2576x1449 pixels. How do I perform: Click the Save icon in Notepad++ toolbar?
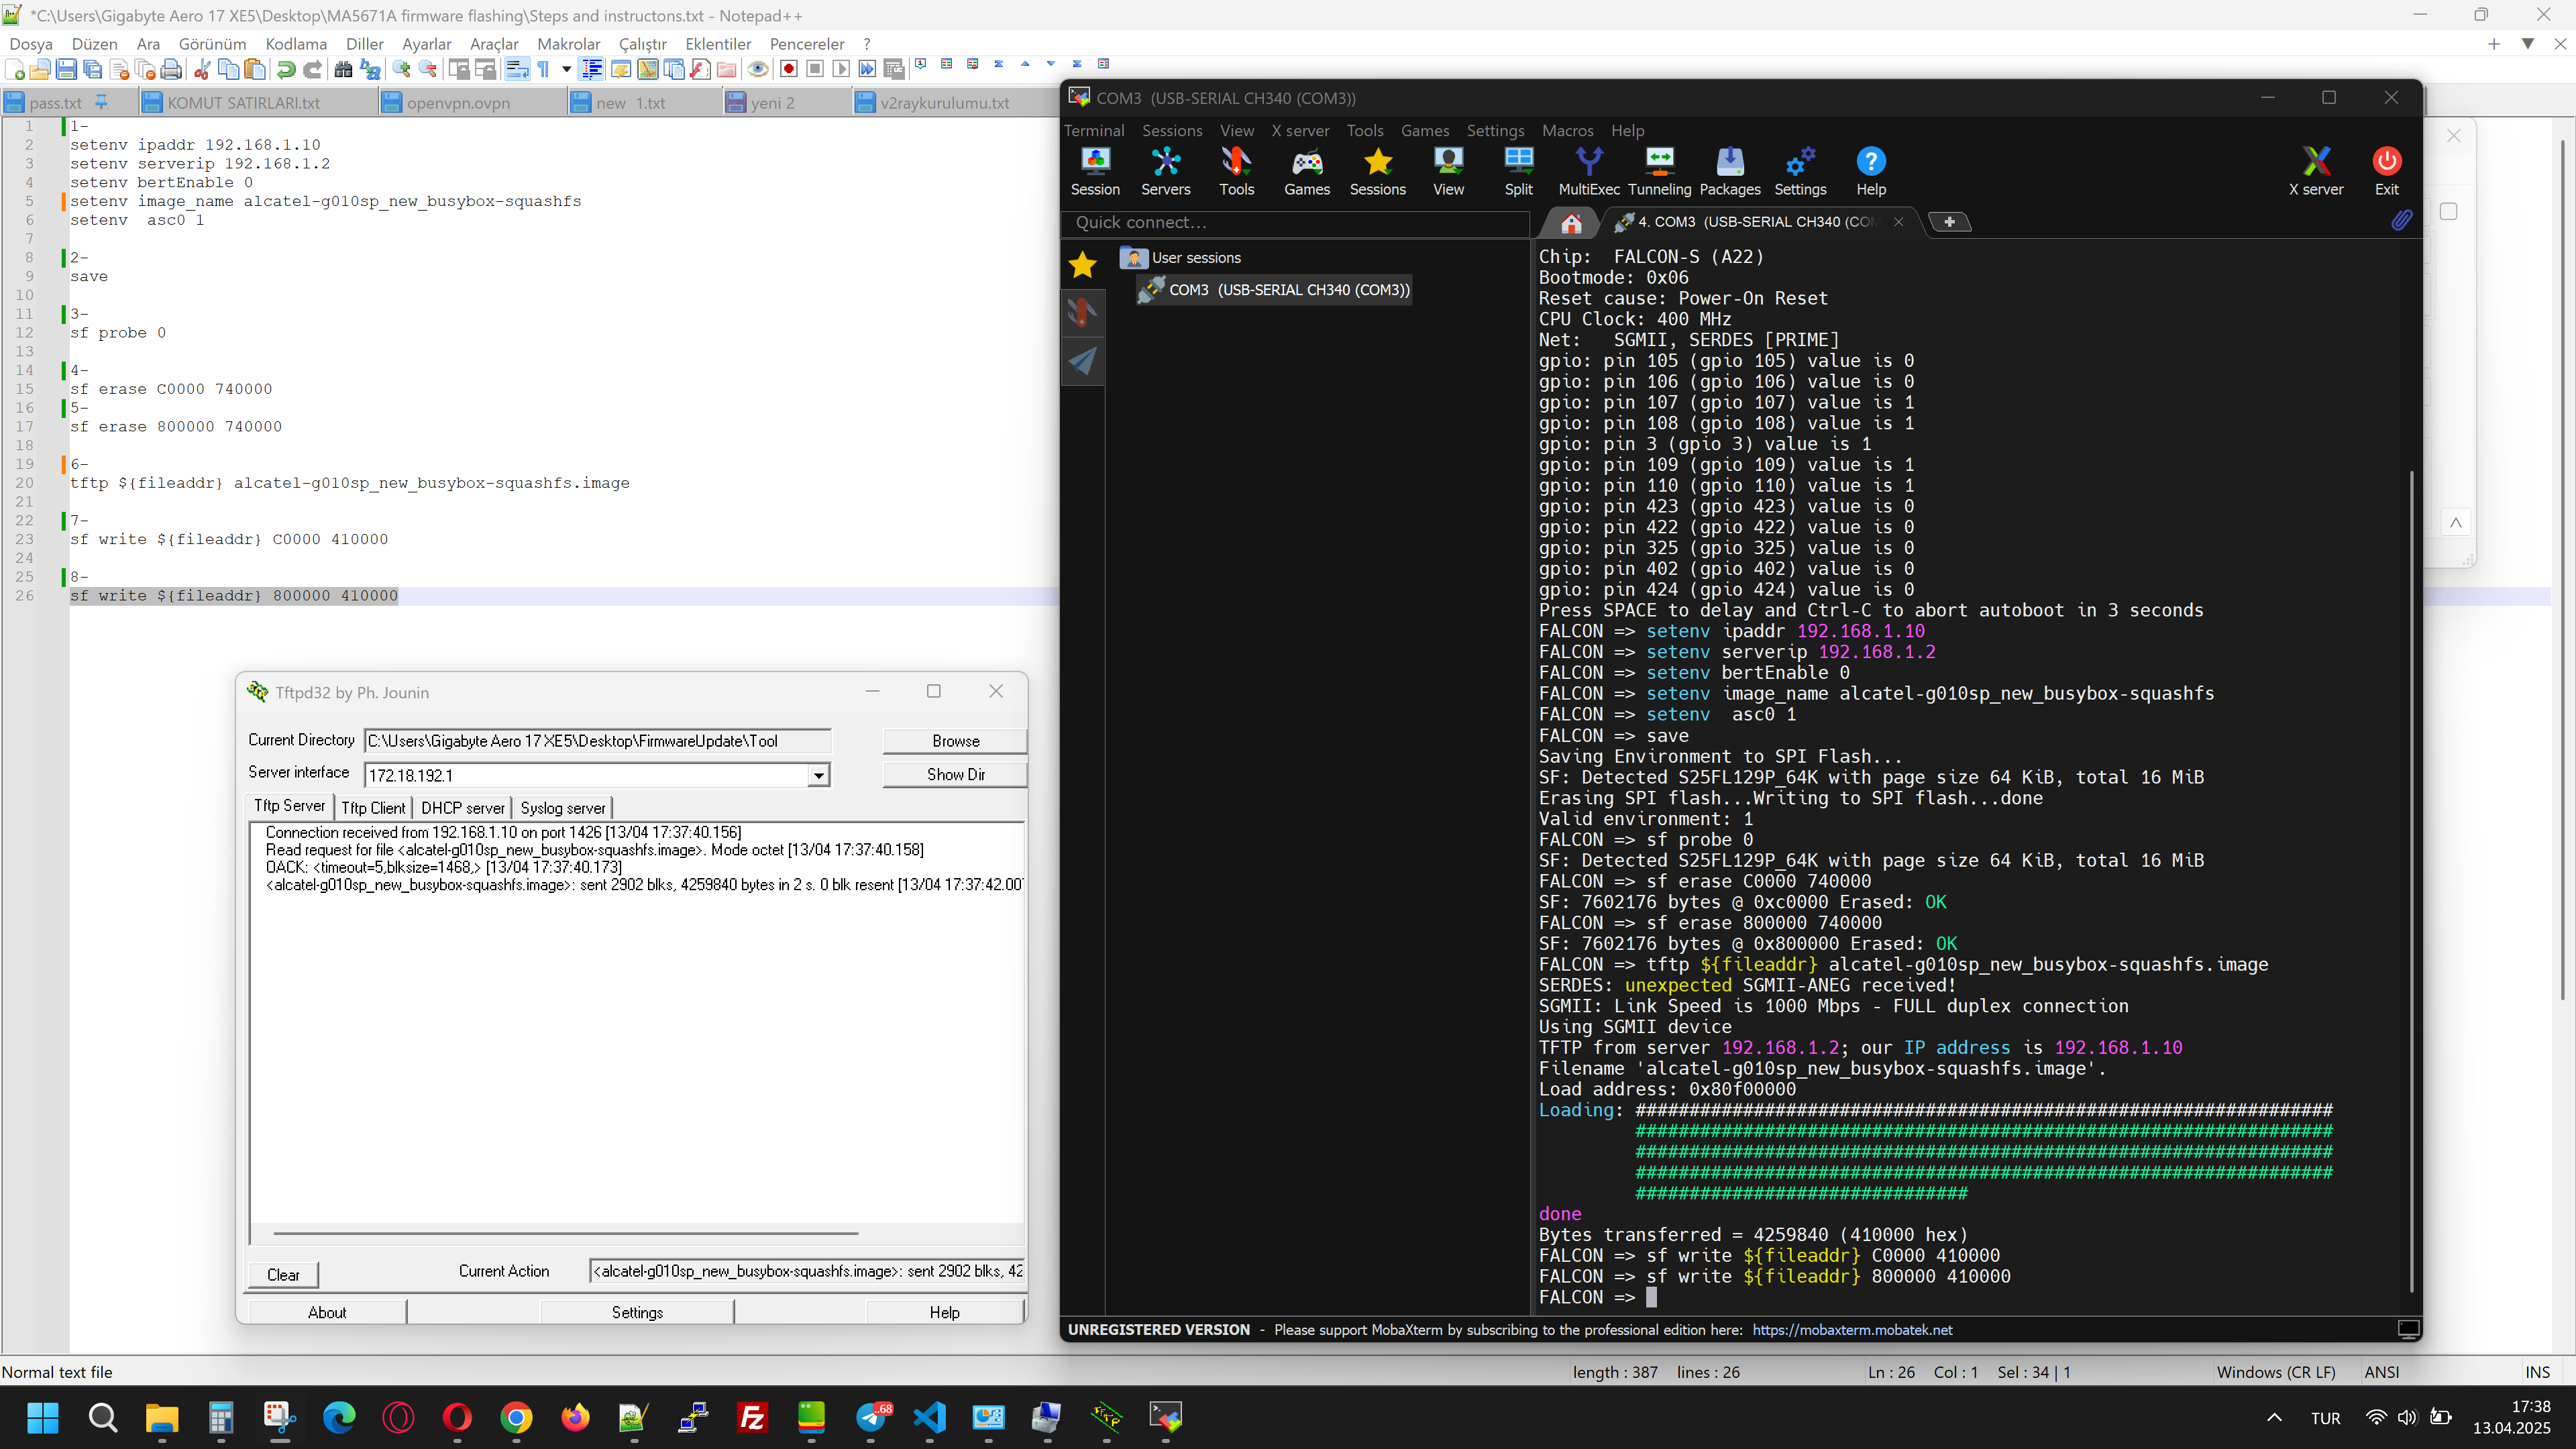(x=66, y=69)
